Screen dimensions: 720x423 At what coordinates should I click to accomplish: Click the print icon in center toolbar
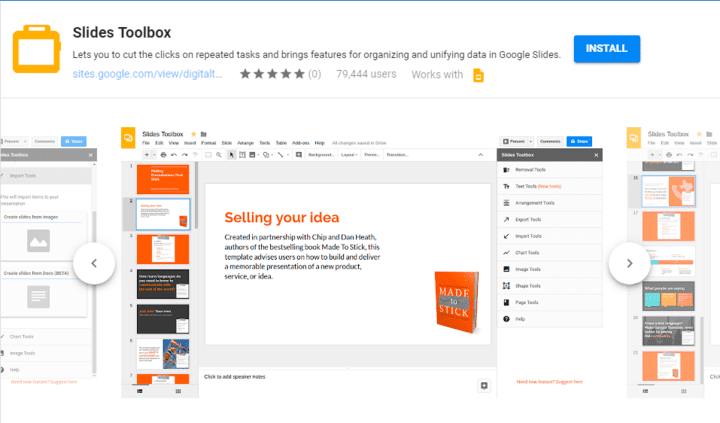coord(163,155)
